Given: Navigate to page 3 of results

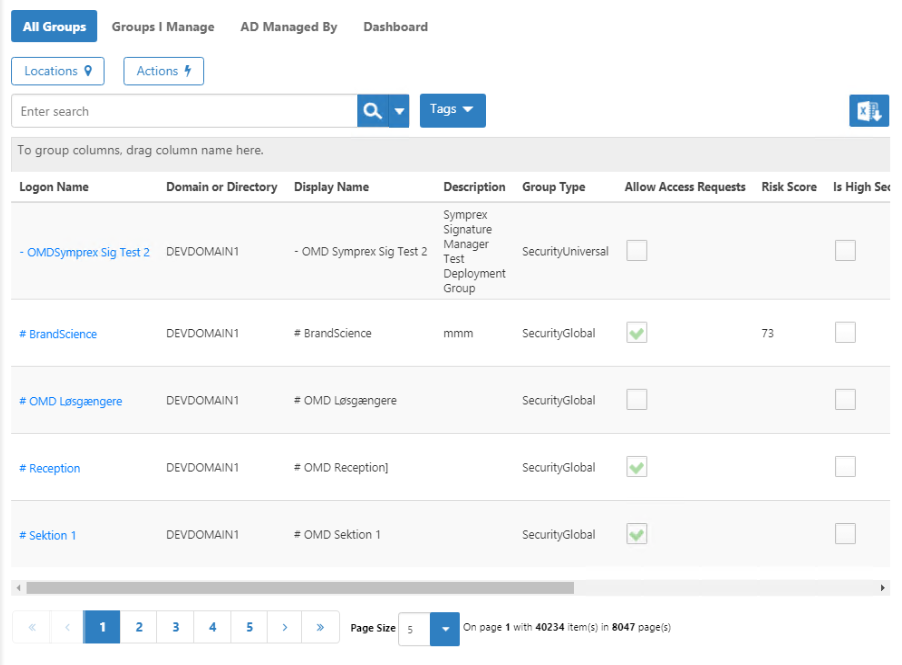Looking at the screenshot, I should click(175, 627).
